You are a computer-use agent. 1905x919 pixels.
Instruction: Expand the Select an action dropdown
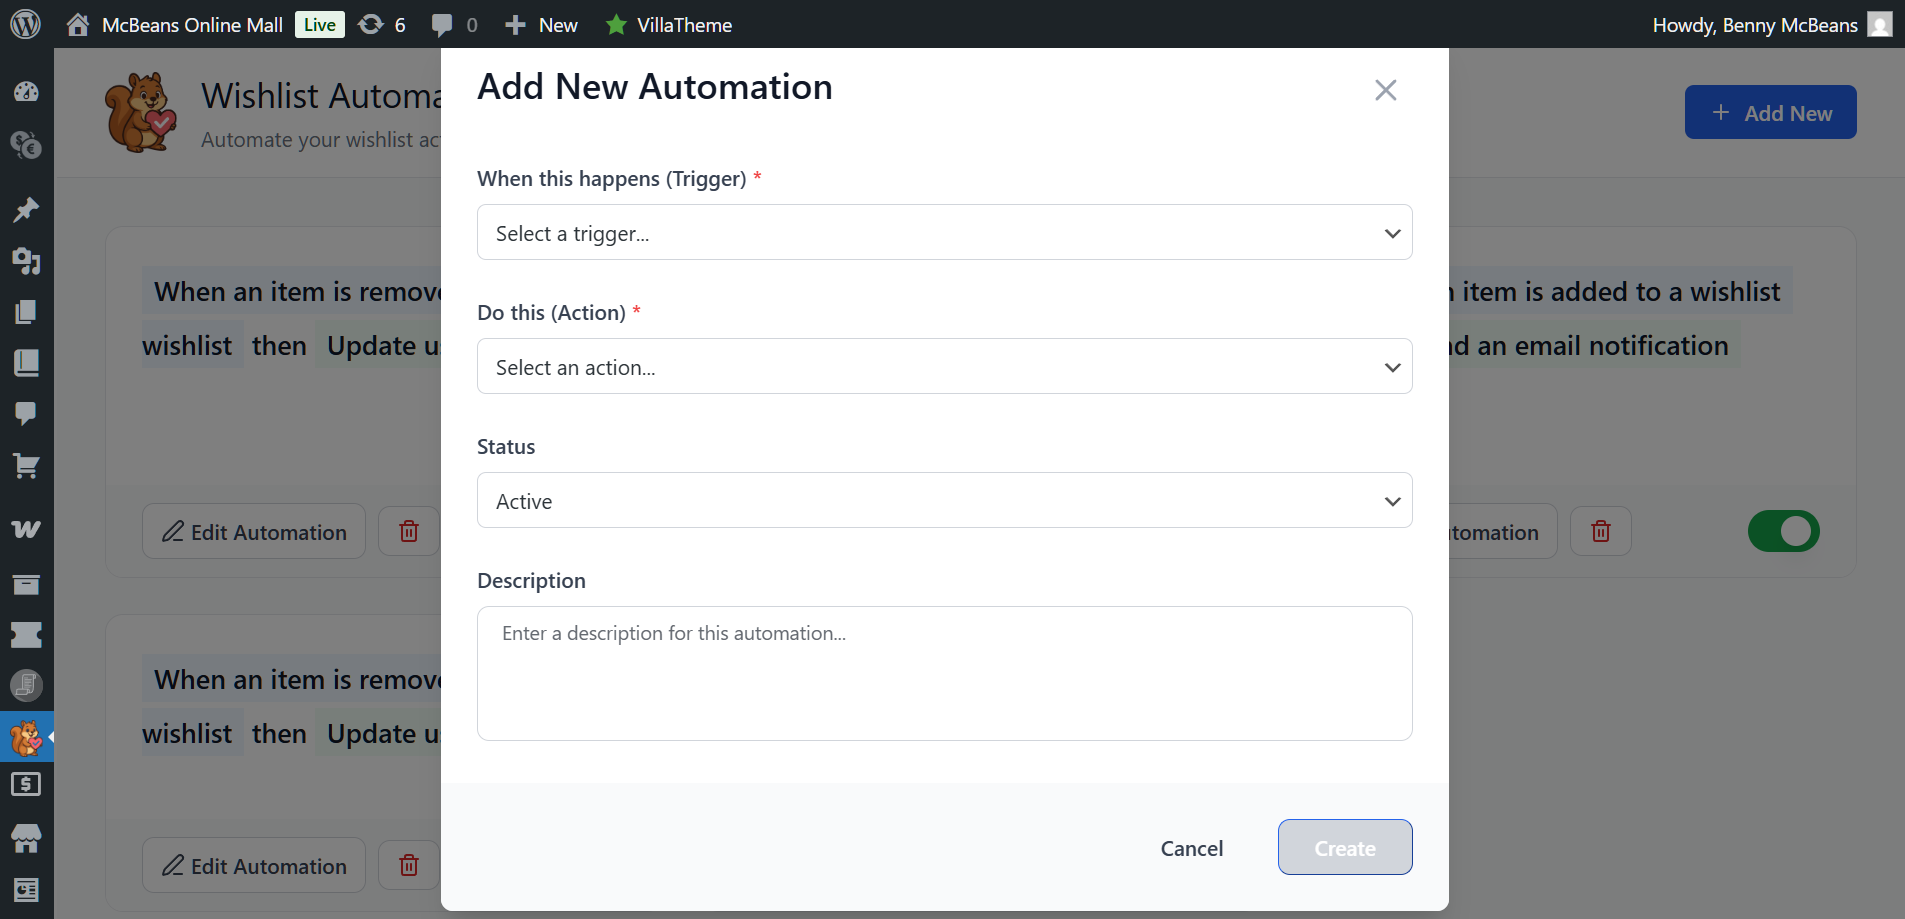pos(944,367)
